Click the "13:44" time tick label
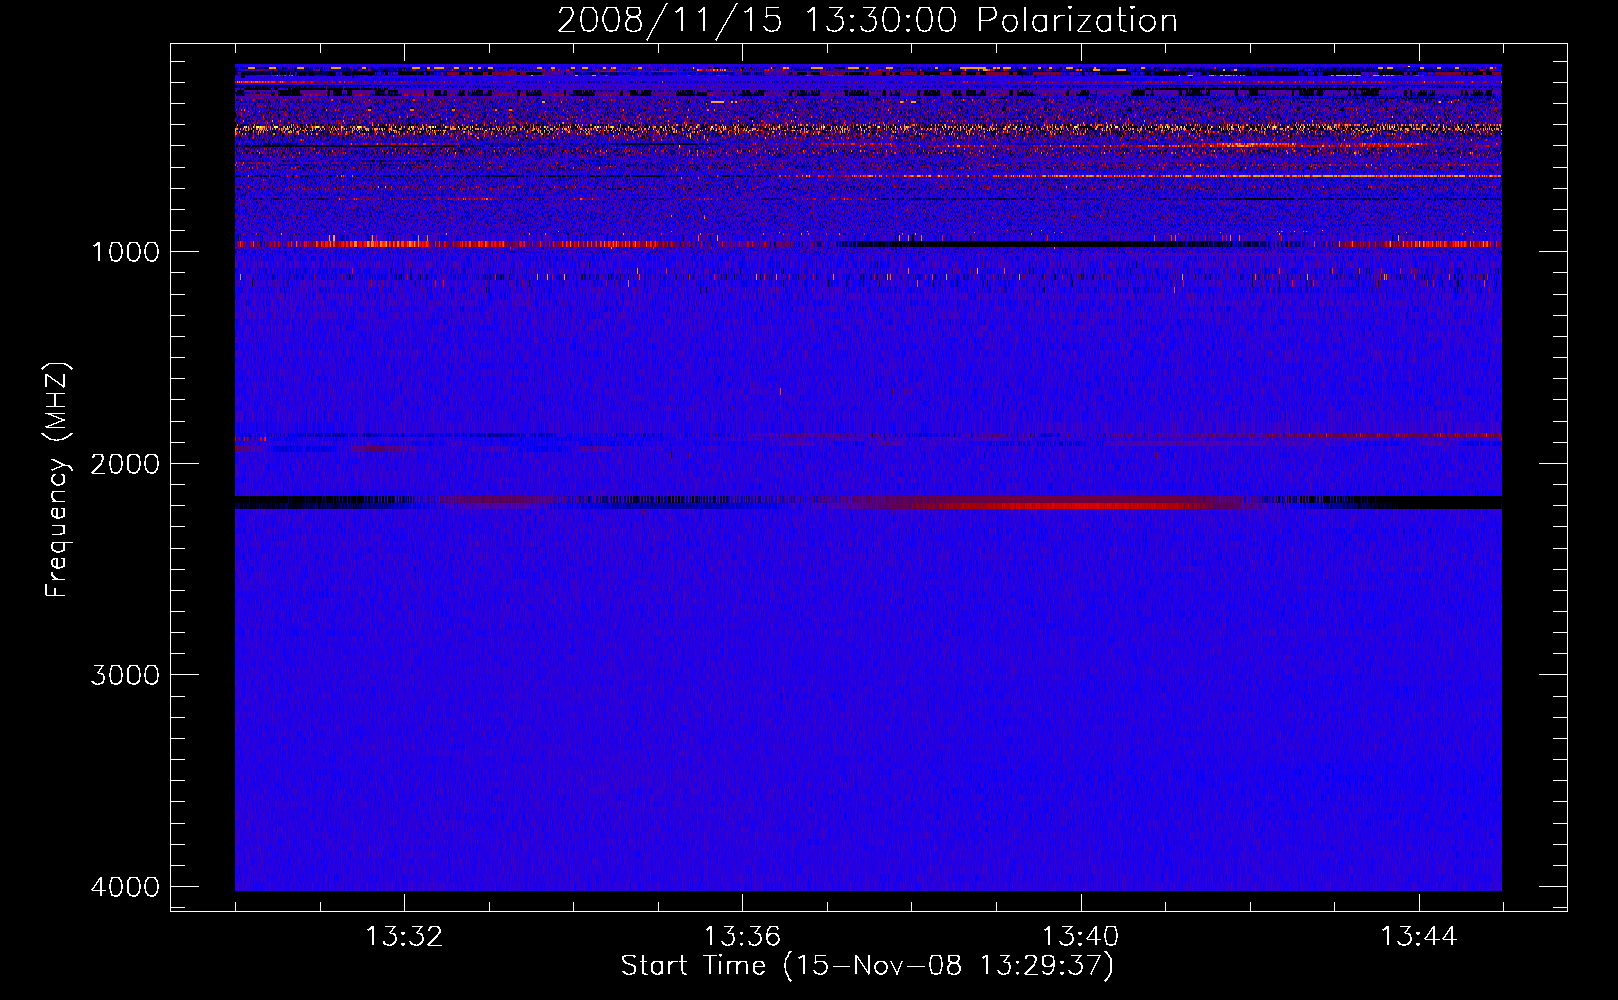 pos(1419,937)
